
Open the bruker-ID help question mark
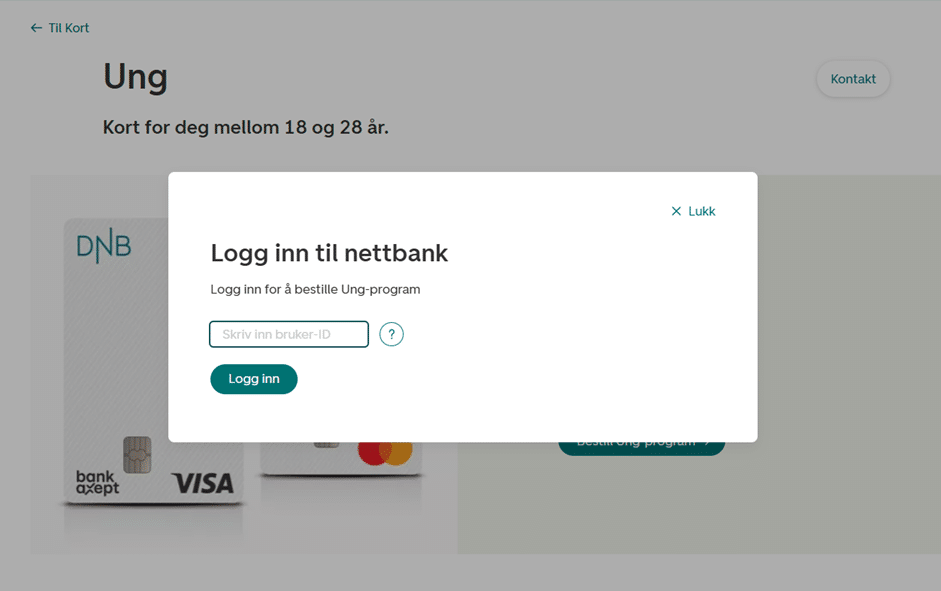pyautogui.click(x=391, y=334)
